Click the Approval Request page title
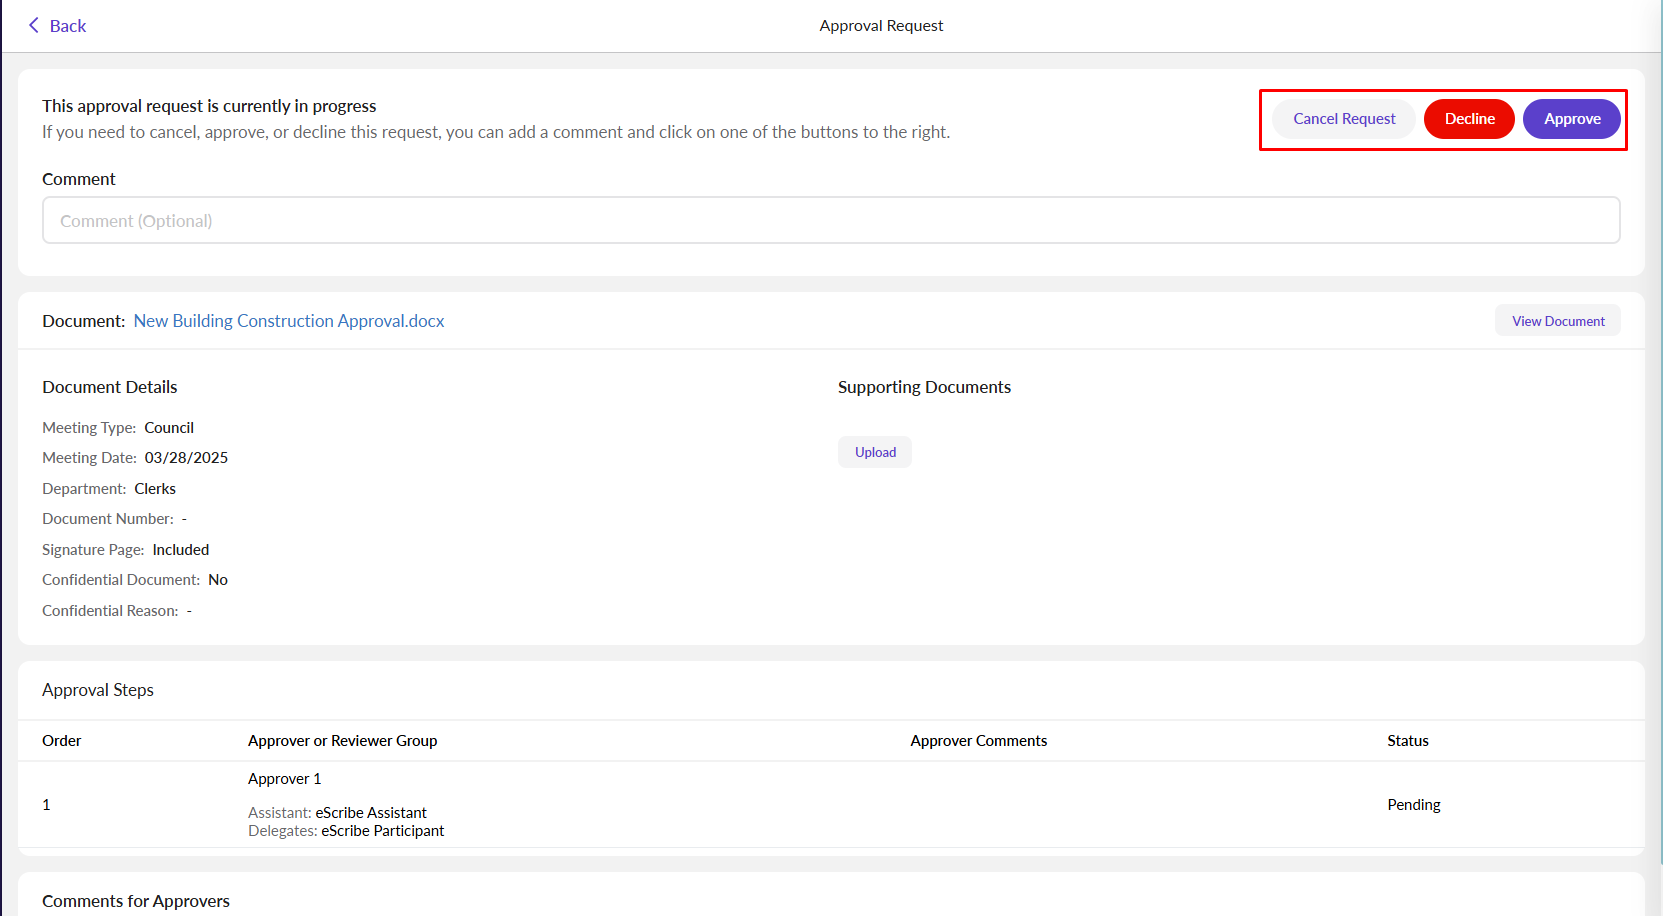The width and height of the screenshot is (1663, 916). [880, 26]
